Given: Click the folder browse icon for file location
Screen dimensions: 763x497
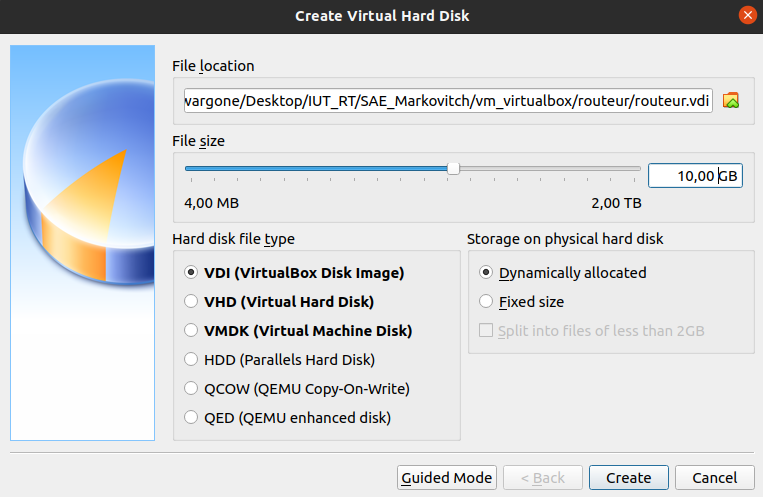Looking at the screenshot, I should (731, 101).
